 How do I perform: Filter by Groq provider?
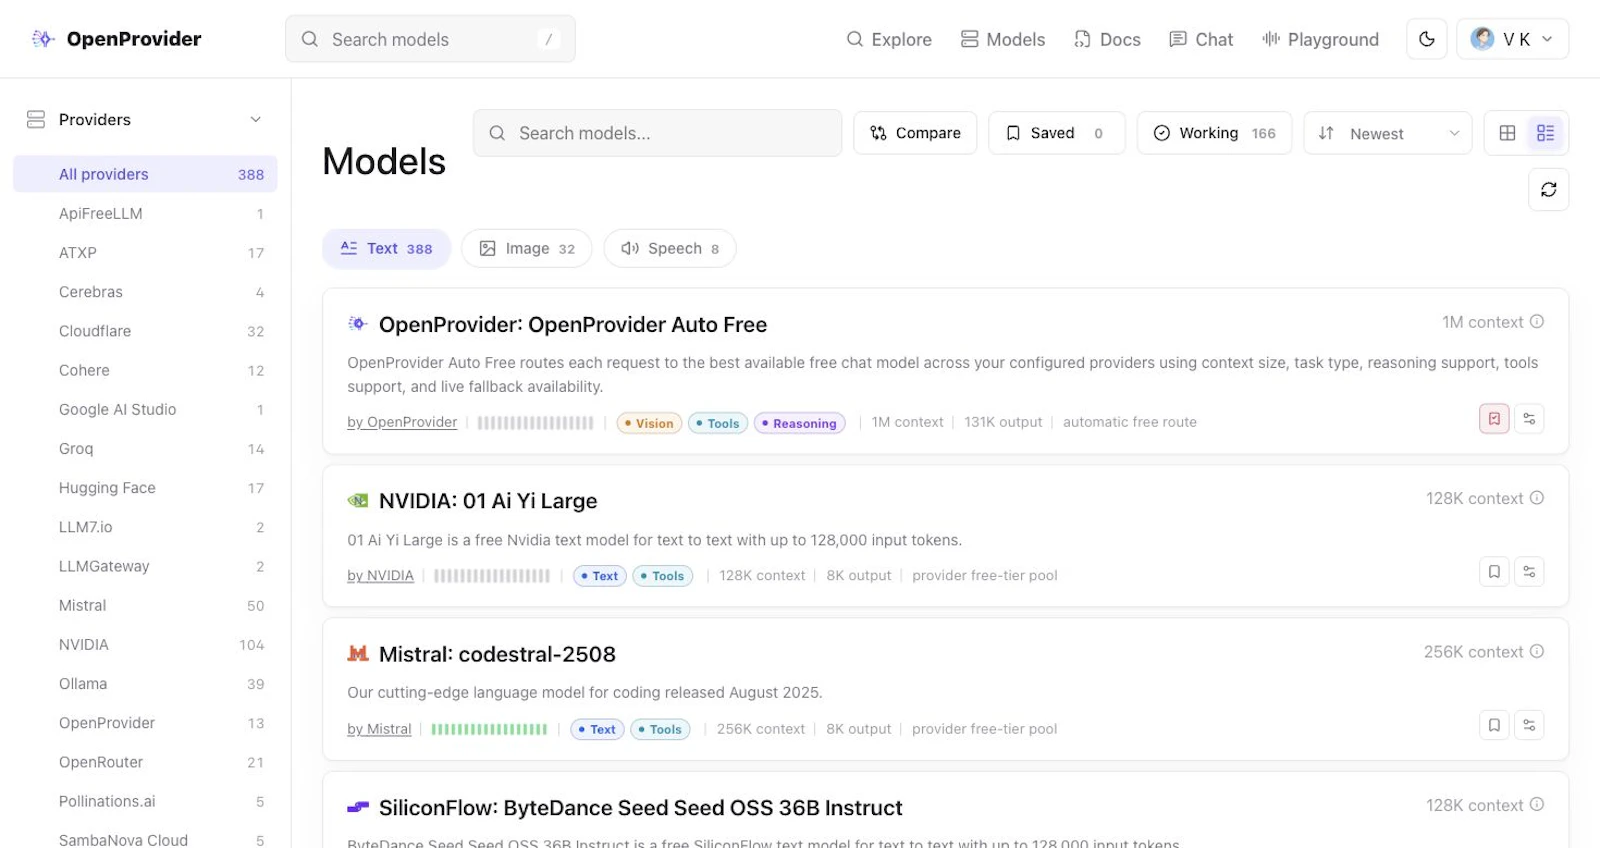145,449
